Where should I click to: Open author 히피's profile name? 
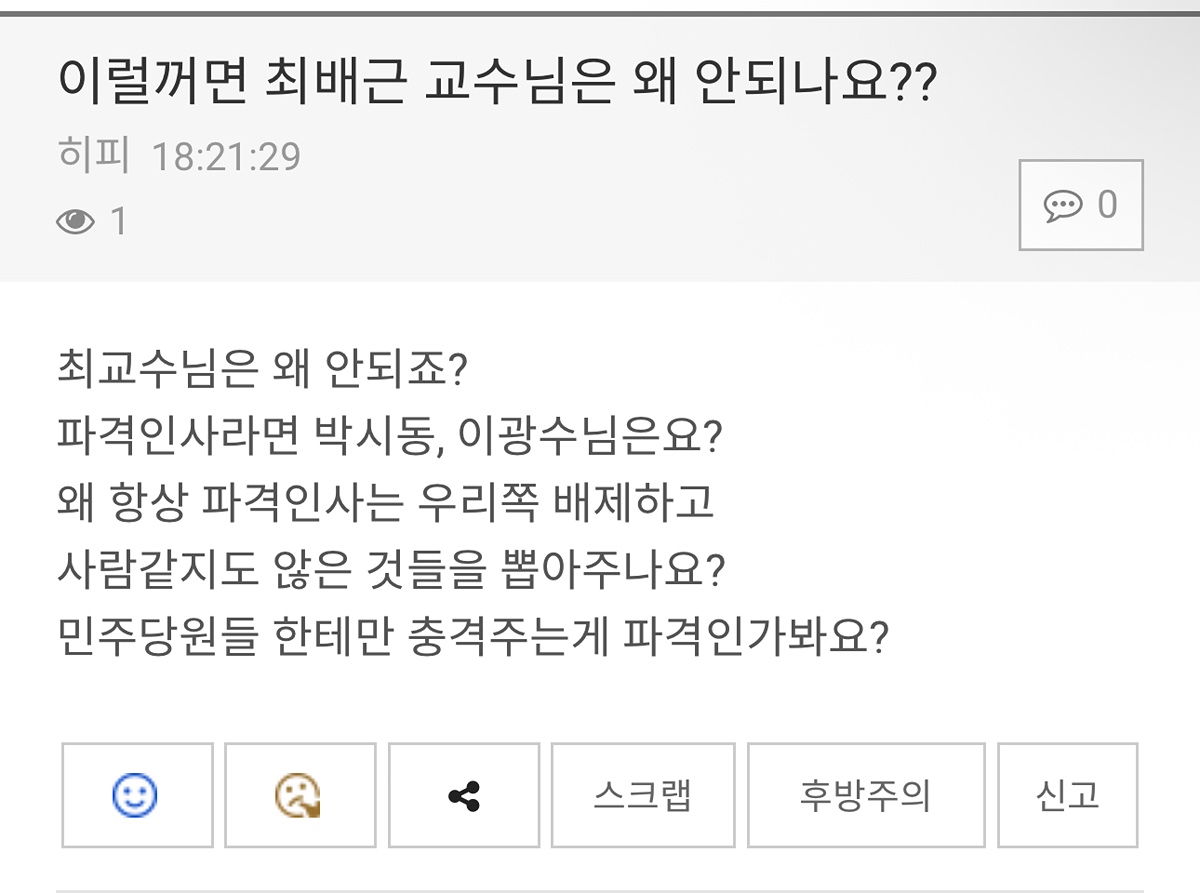(94, 157)
